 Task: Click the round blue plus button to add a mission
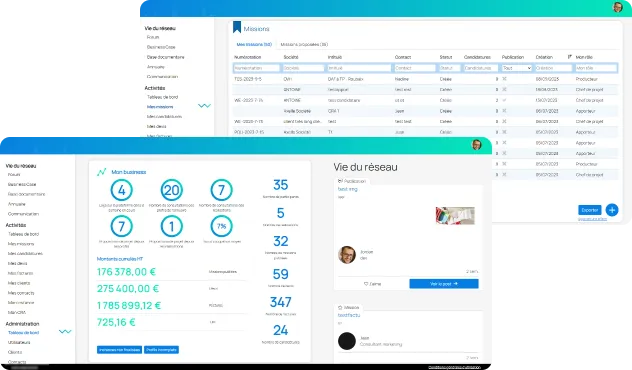click(x=612, y=210)
